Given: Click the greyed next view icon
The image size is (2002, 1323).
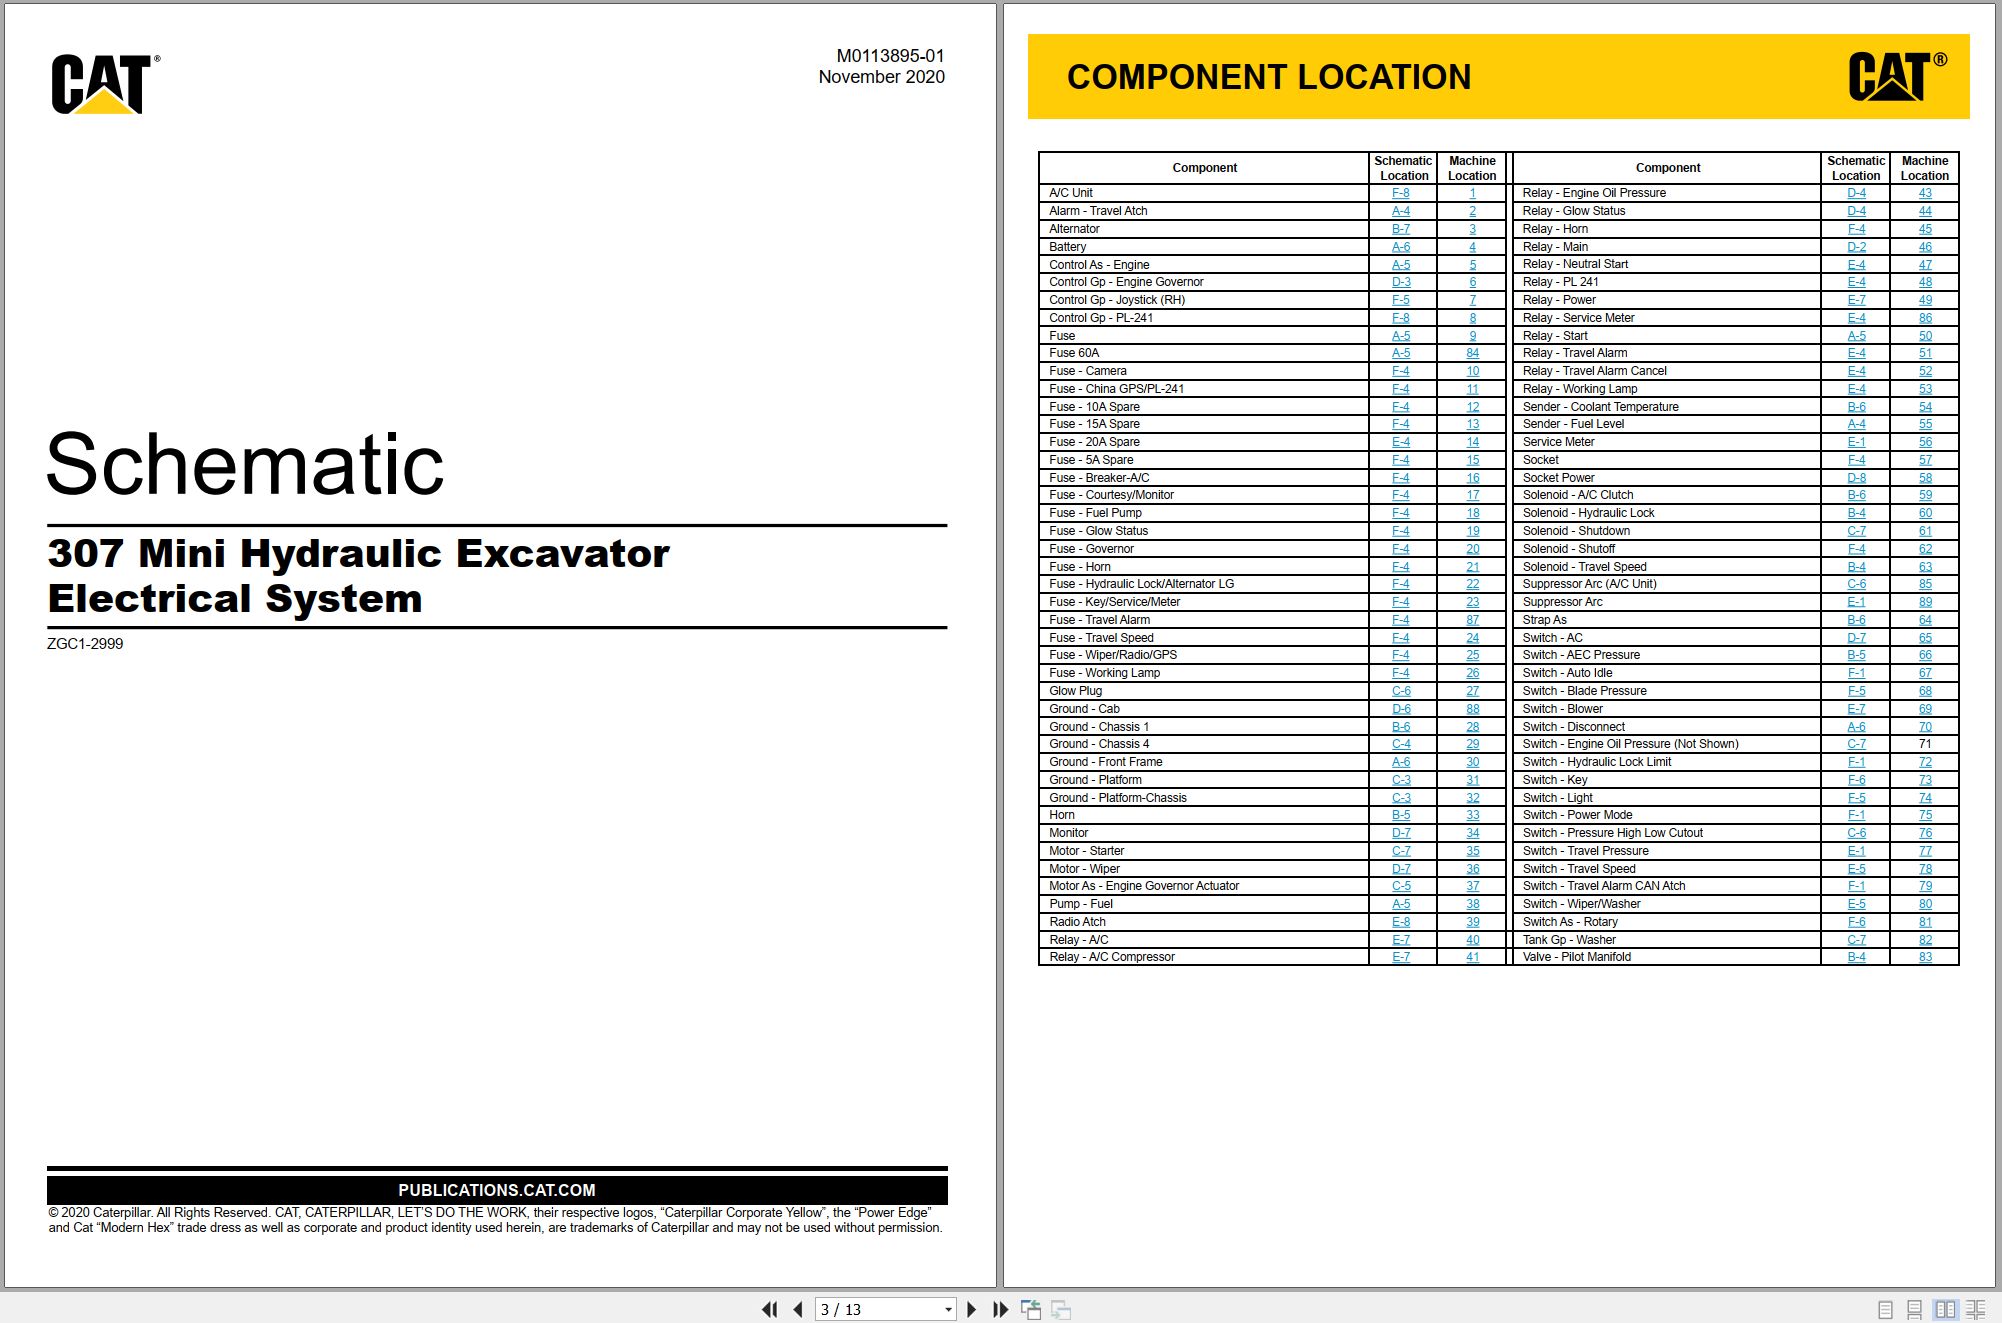Looking at the screenshot, I should click(1061, 1309).
